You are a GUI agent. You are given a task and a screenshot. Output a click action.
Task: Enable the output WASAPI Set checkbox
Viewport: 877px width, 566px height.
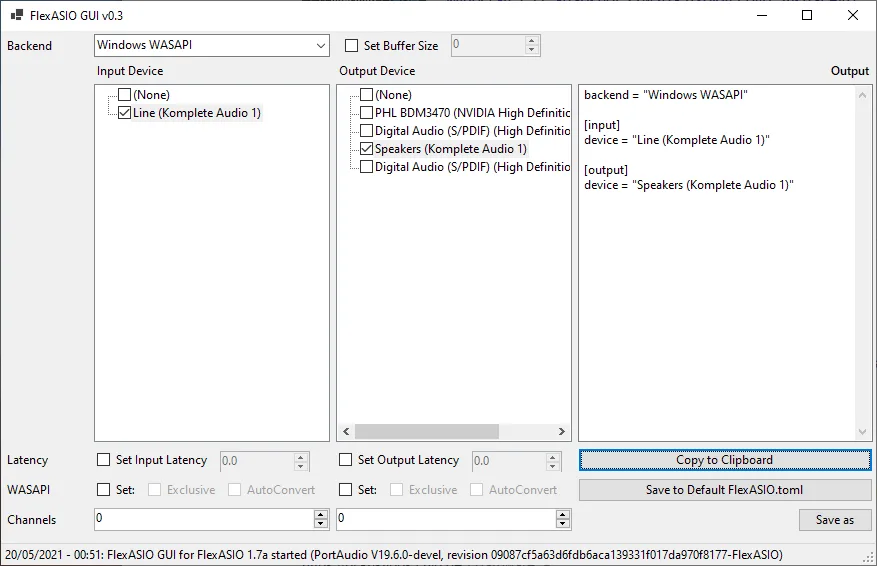click(x=346, y=490)
